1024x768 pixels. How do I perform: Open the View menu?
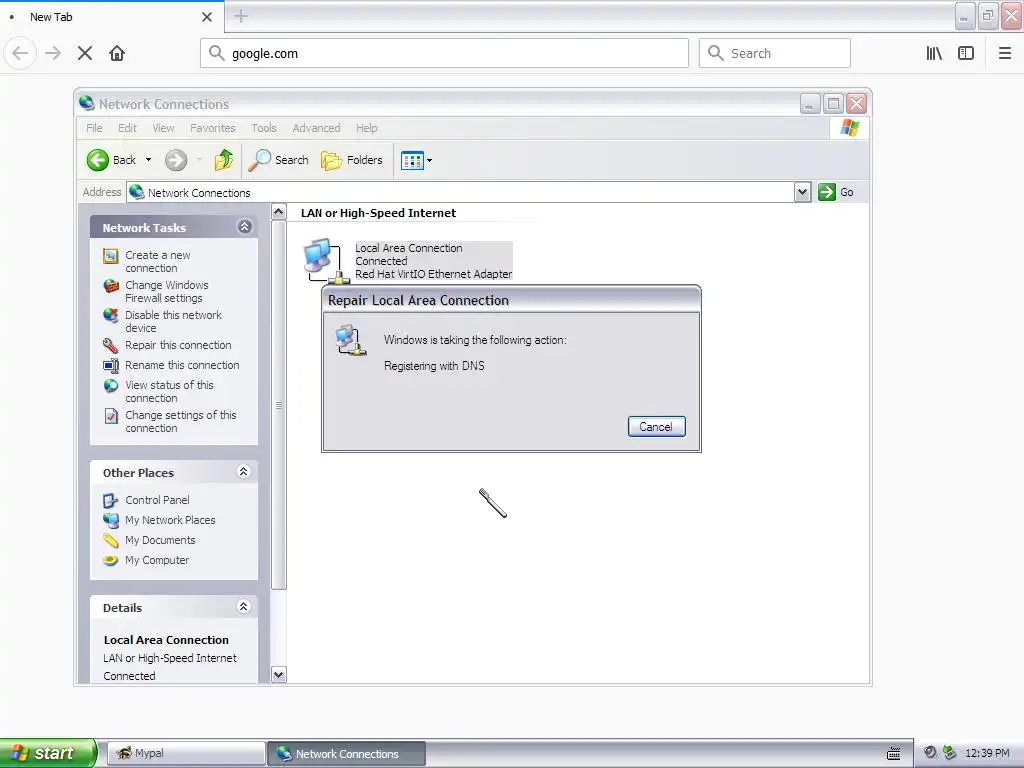point(163,128)
